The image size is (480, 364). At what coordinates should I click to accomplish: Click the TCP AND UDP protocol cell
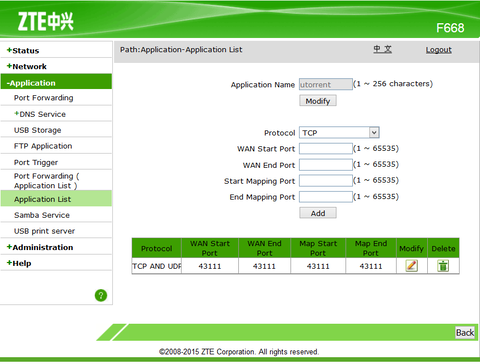click(x=157, y=266)
